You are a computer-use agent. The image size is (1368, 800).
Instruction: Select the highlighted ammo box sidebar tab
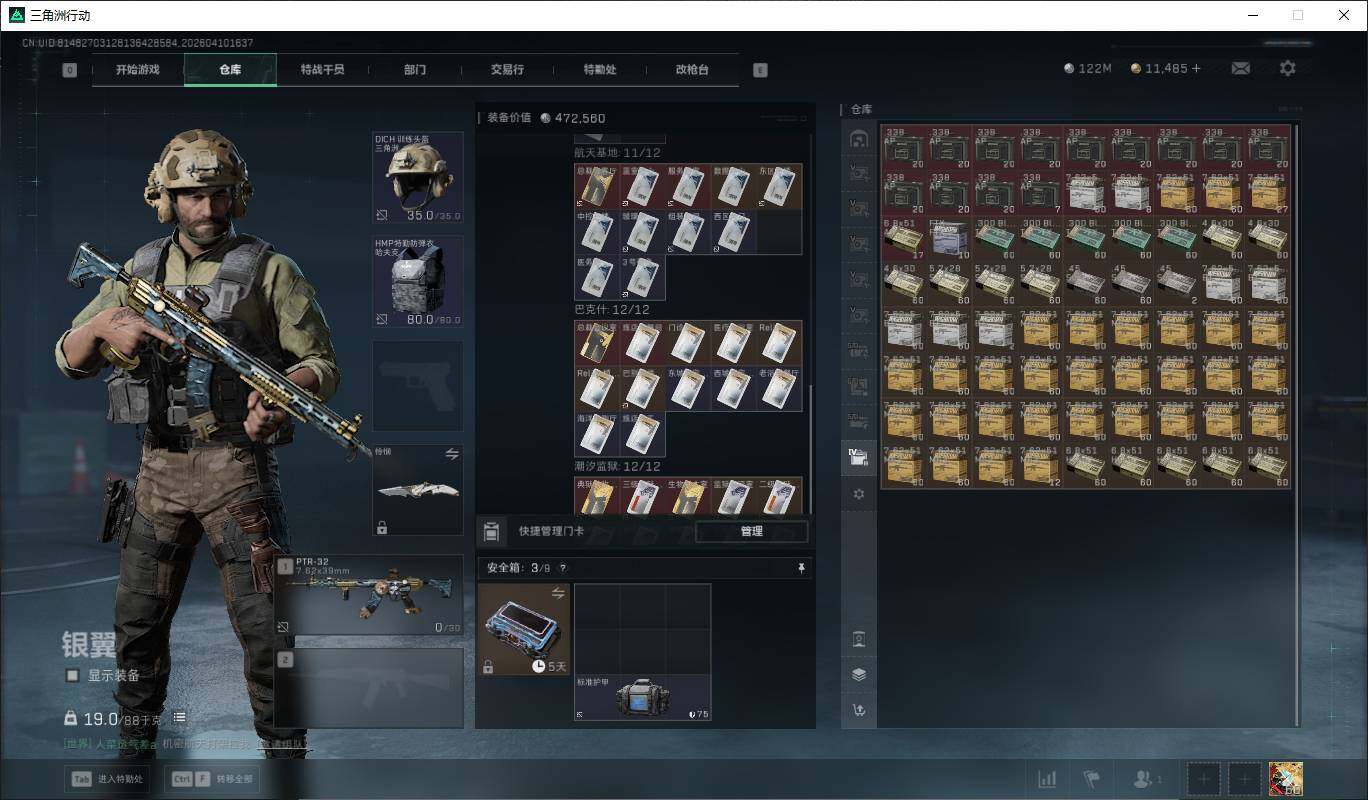point(858,458)
